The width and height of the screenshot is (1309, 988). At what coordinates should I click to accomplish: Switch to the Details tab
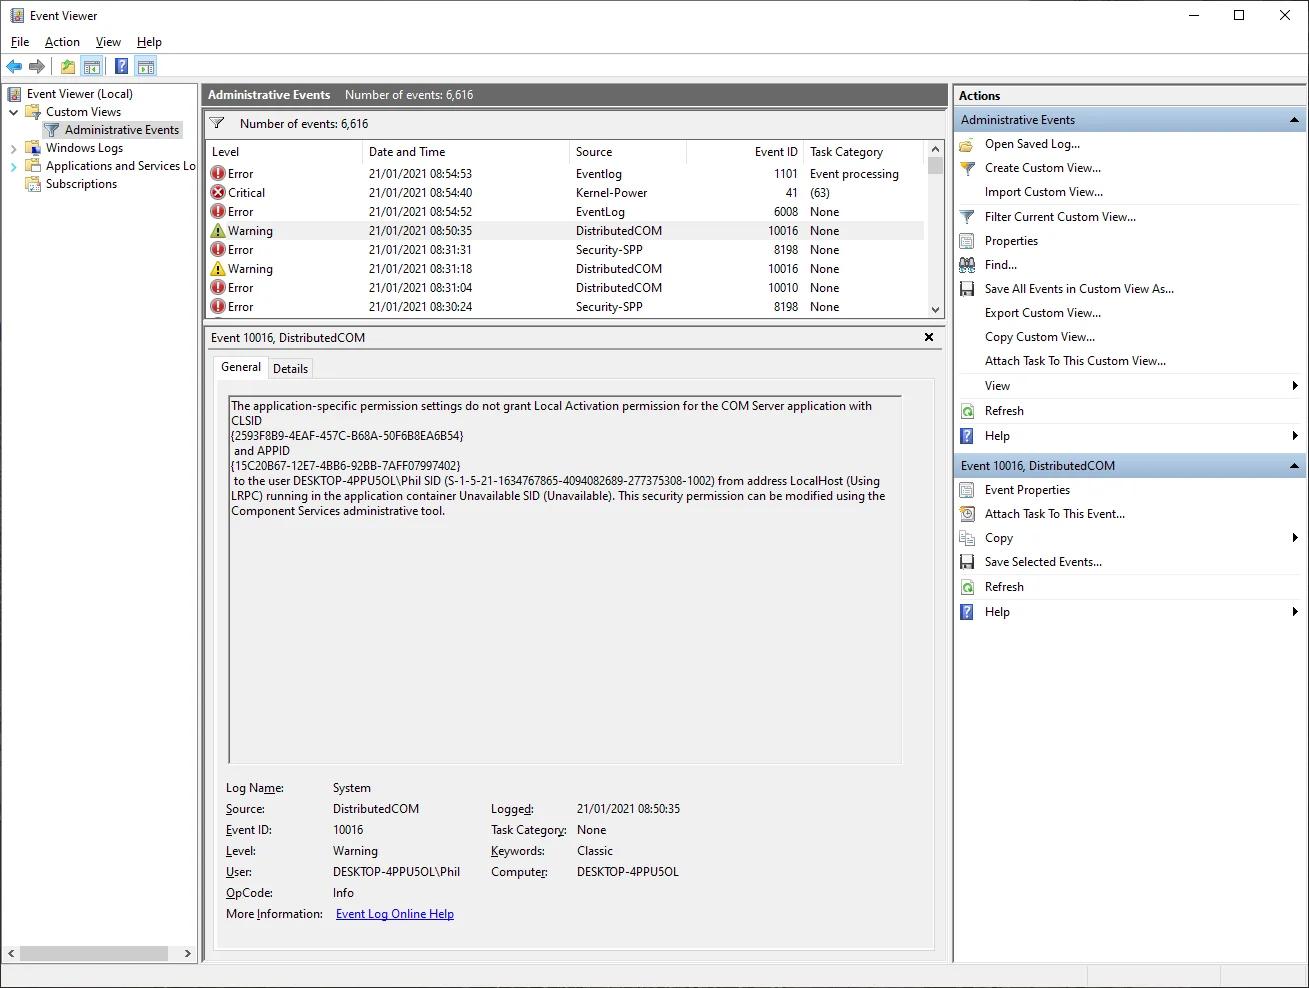coord(290,369)
